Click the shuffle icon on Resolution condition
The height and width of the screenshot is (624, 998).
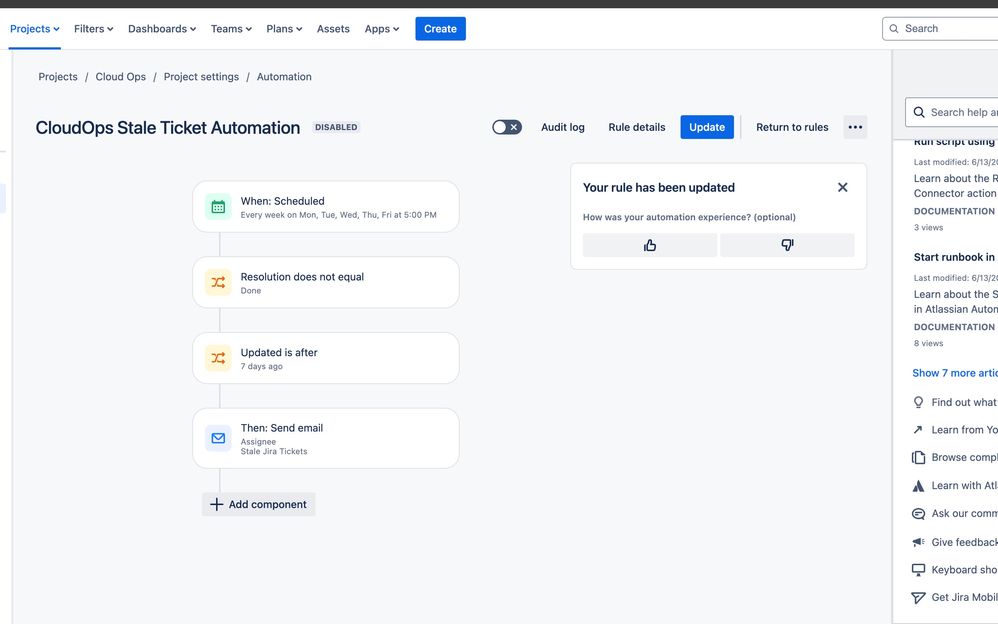[x=218, y=283]
